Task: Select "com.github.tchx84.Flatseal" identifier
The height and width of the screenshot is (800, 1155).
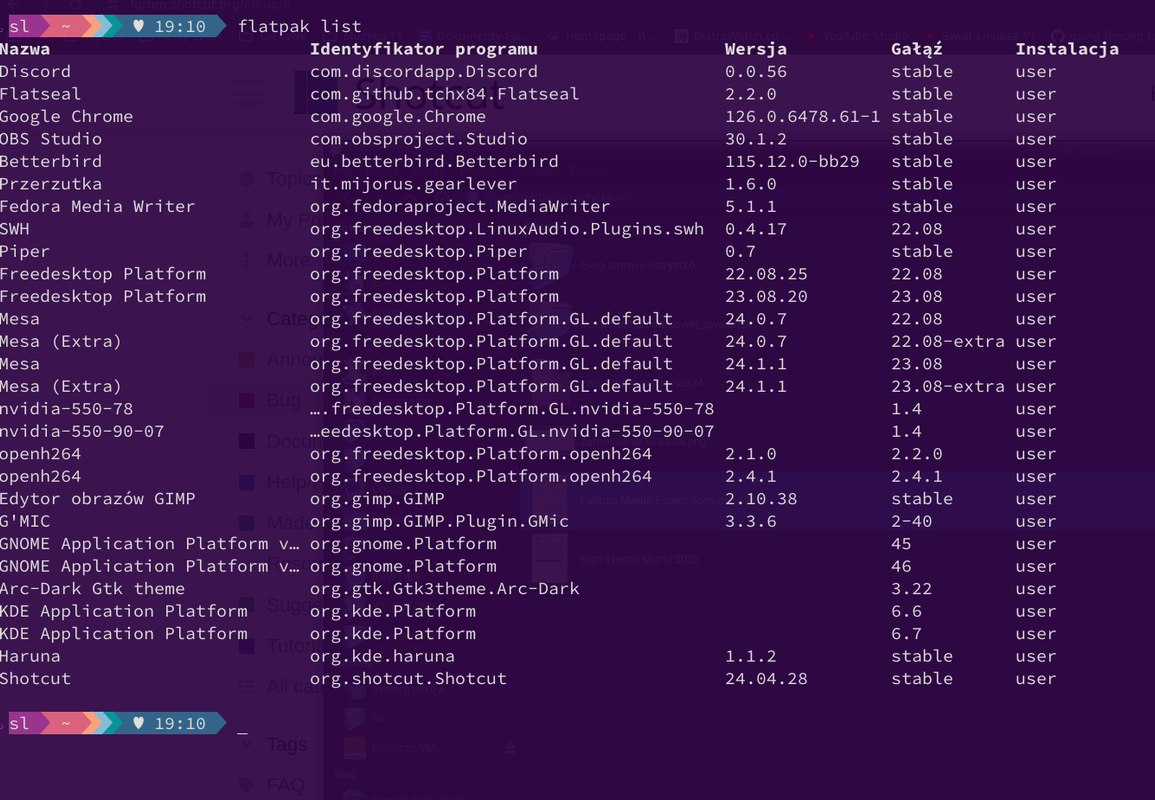Action: pos(444,94)
